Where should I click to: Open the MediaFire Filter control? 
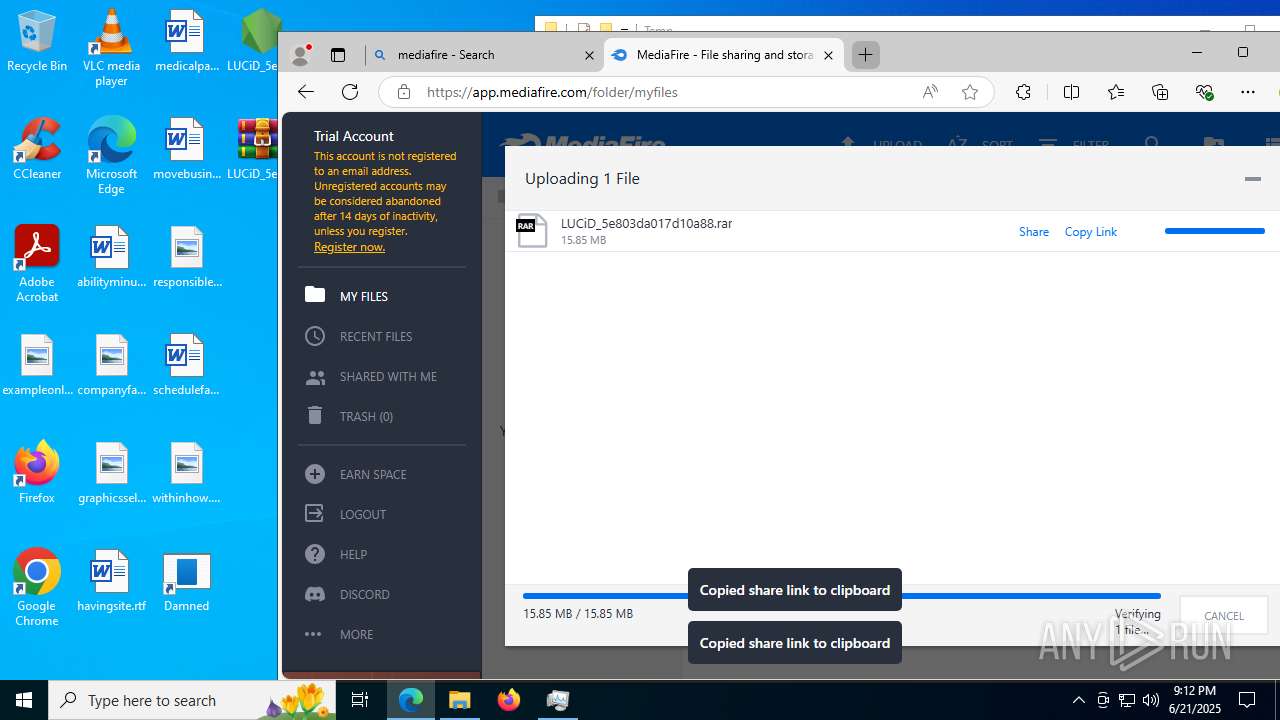pyautogui.click(x=1073, y=144)
